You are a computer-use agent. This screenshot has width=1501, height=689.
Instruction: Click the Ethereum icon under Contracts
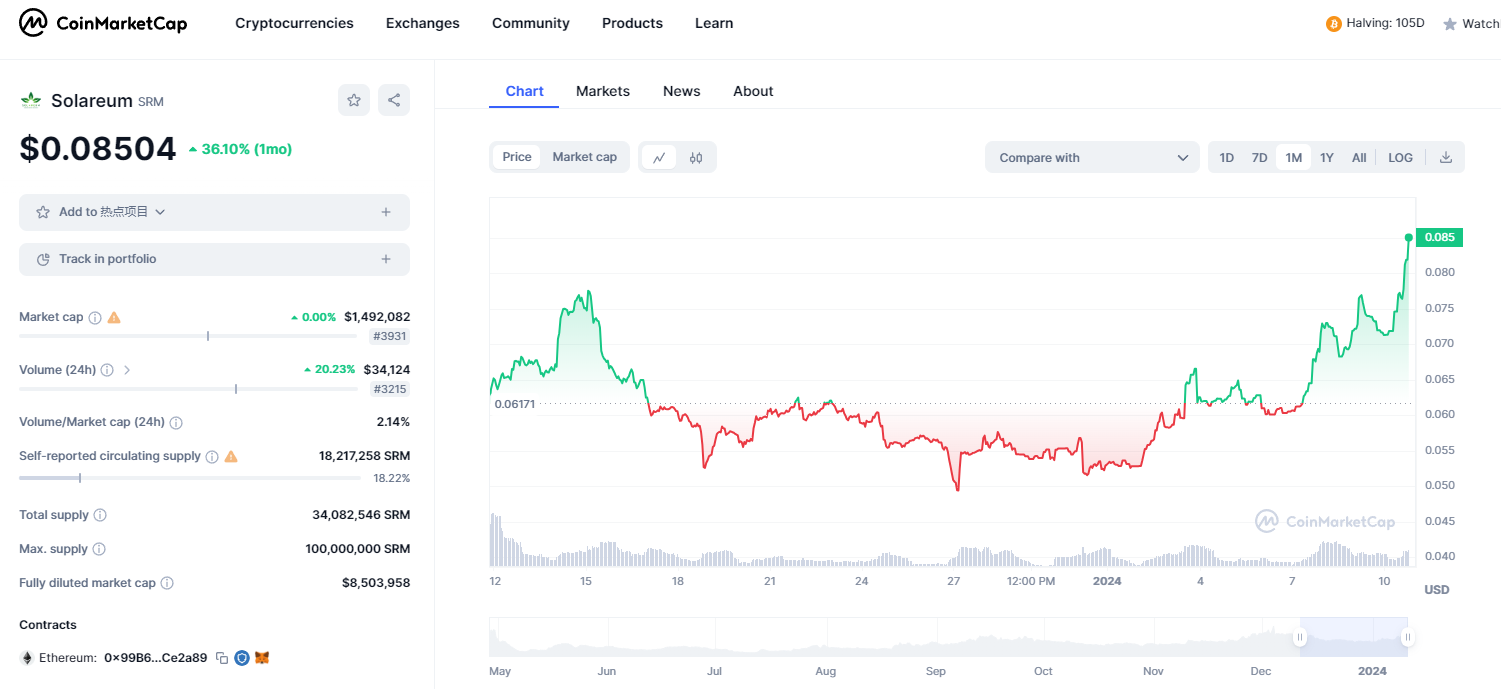27,658
